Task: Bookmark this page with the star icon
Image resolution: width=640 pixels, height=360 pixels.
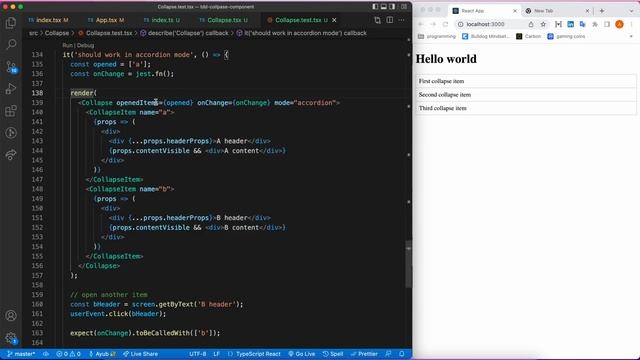Action: pyautogui.click(x=543, y=24)
